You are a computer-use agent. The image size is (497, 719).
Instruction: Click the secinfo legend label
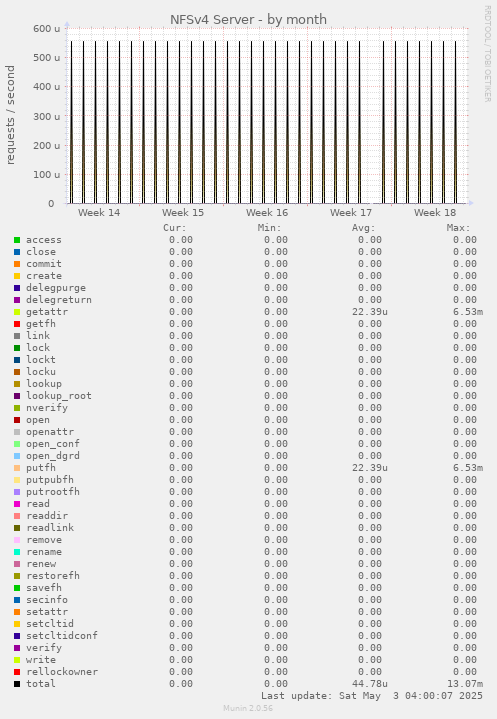pos(47,600)
